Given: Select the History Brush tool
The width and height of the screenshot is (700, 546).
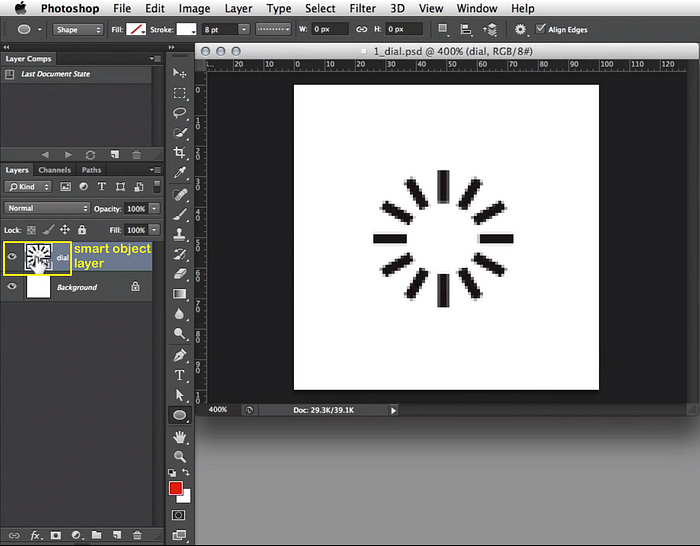Looking at the screenshot, I should (x=179, y=254).
